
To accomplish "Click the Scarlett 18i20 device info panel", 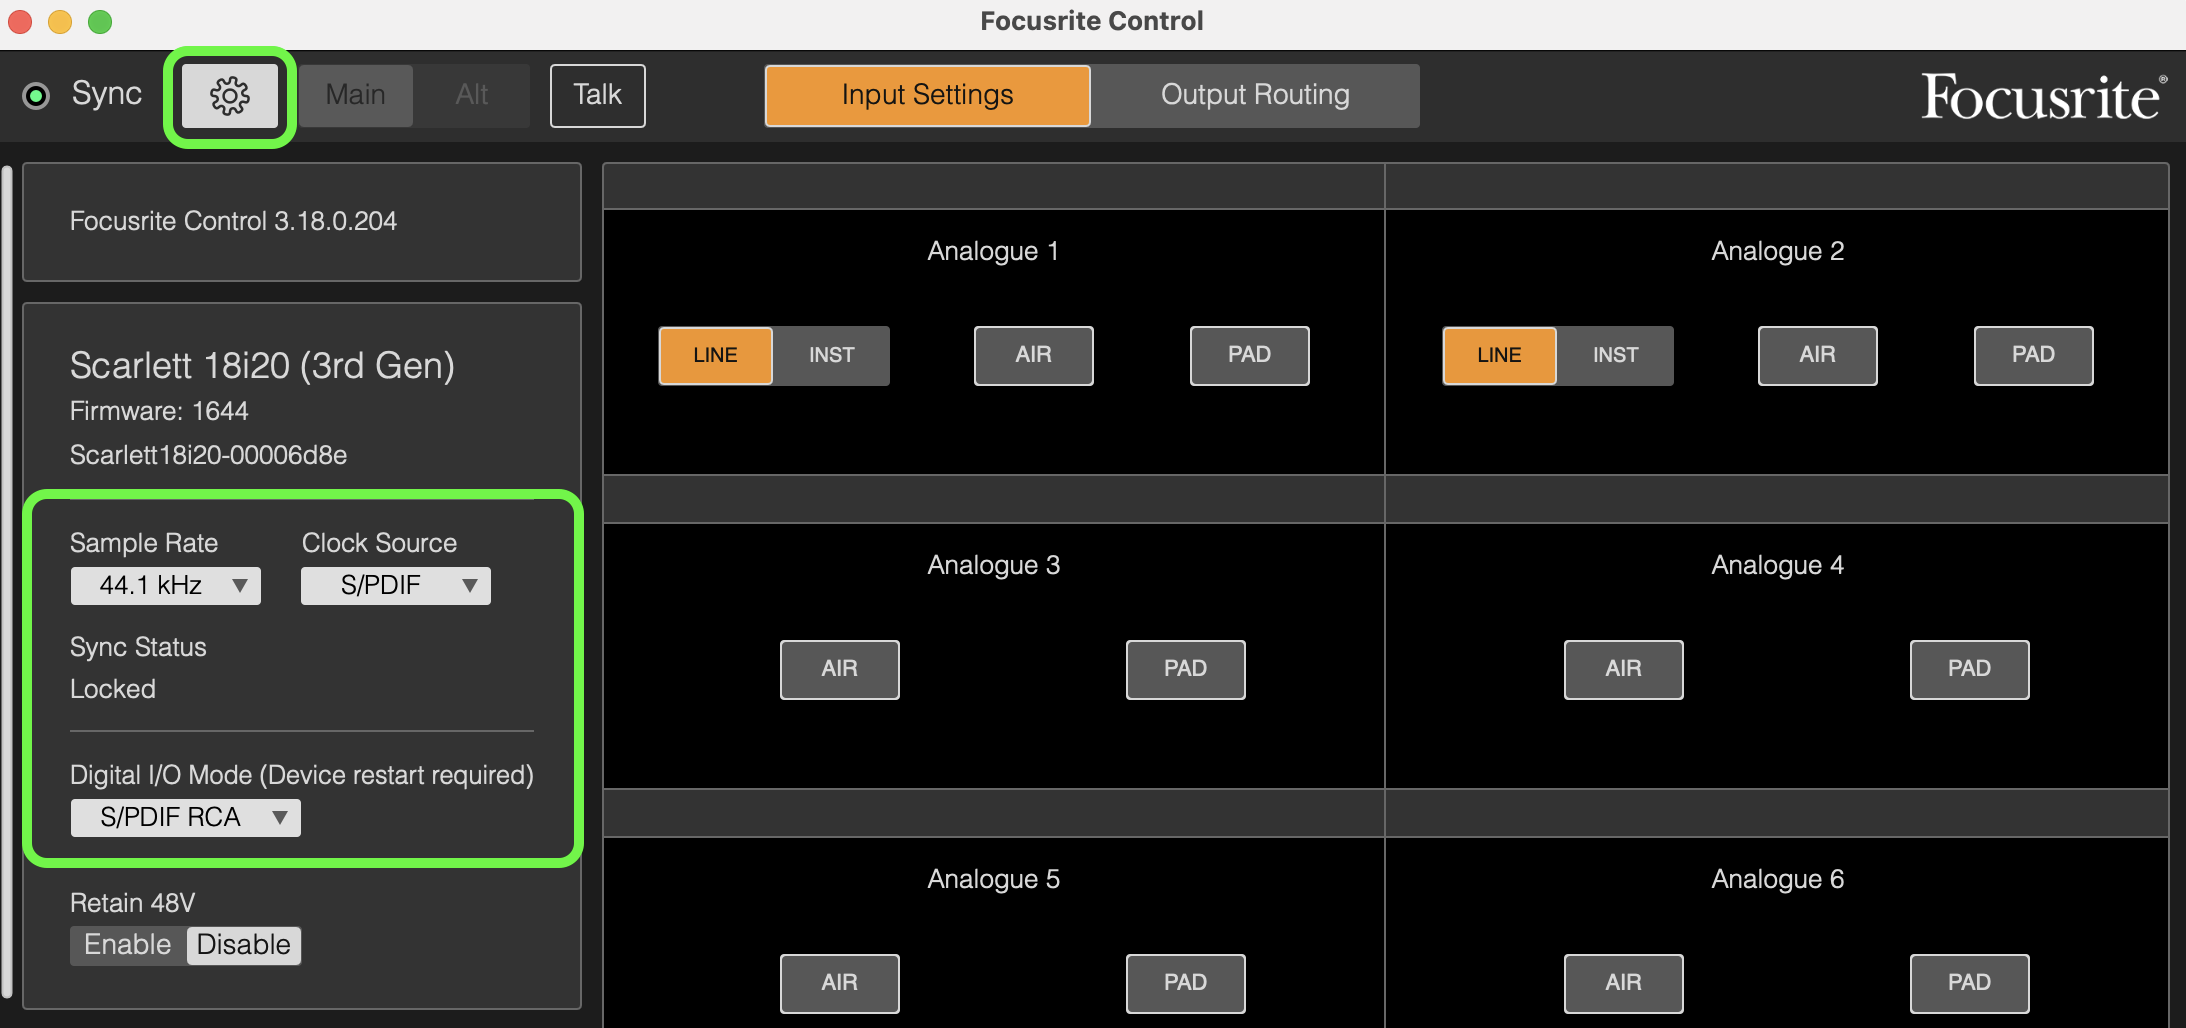I will (x=302, y=400).
